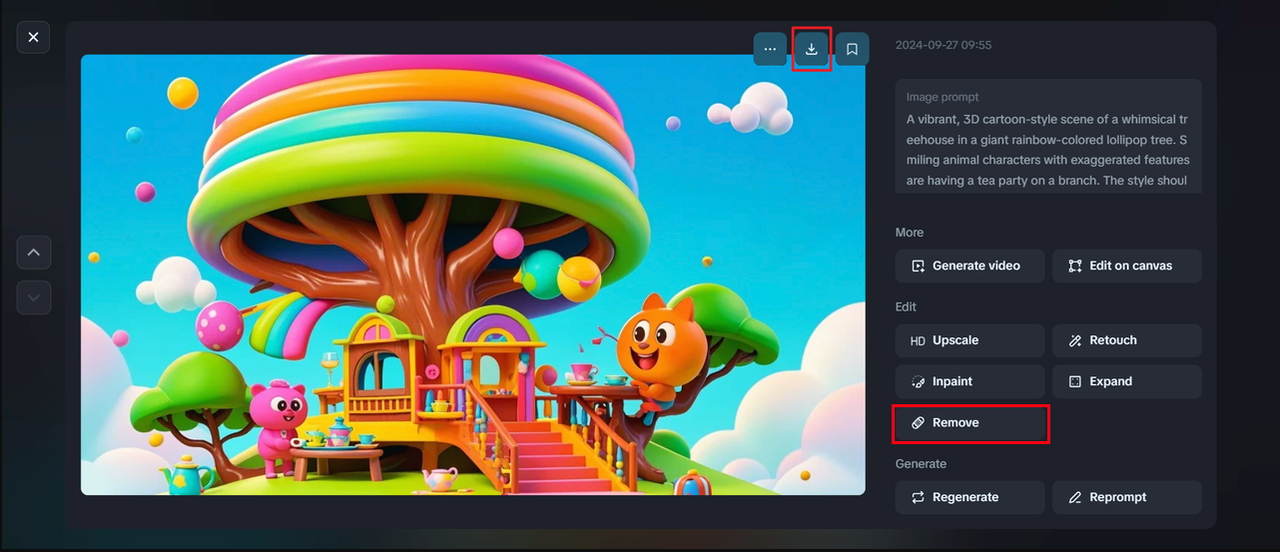Regenerate the image
Viewport: 1280px width, 552px height.
click(970, 497)
